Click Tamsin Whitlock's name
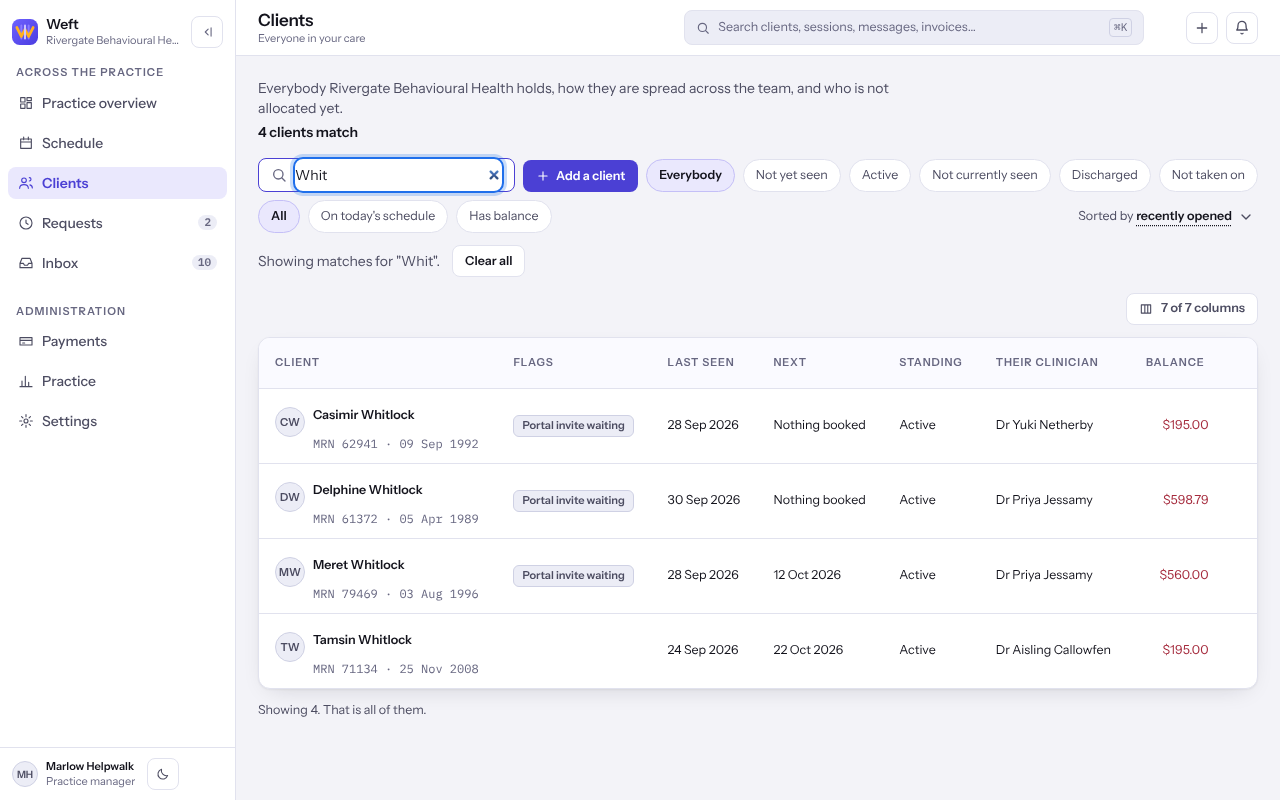The width and height of the screenshot is (1280, 800). click(362, 640)
